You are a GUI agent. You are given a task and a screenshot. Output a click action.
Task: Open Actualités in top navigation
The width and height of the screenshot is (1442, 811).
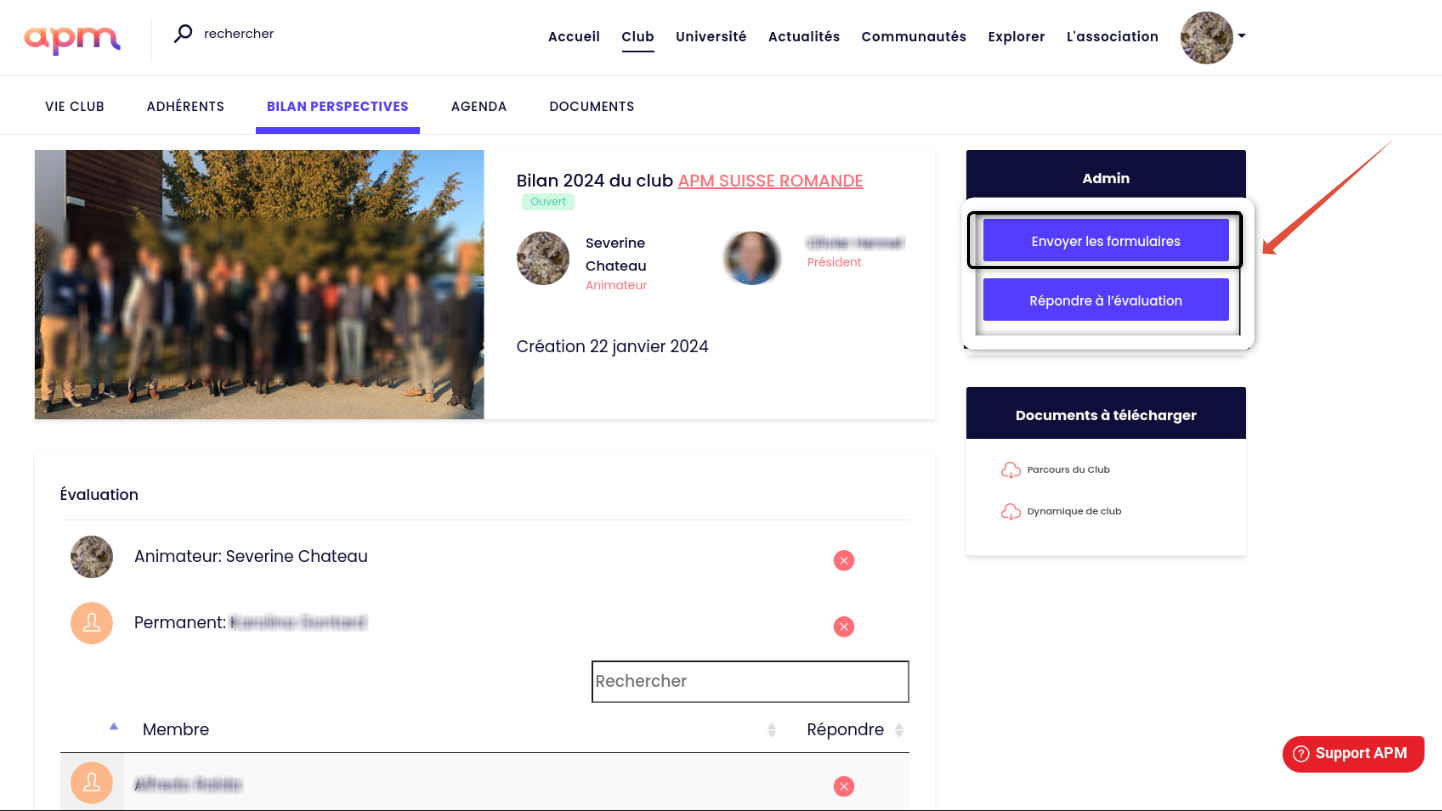click(804, 37)
